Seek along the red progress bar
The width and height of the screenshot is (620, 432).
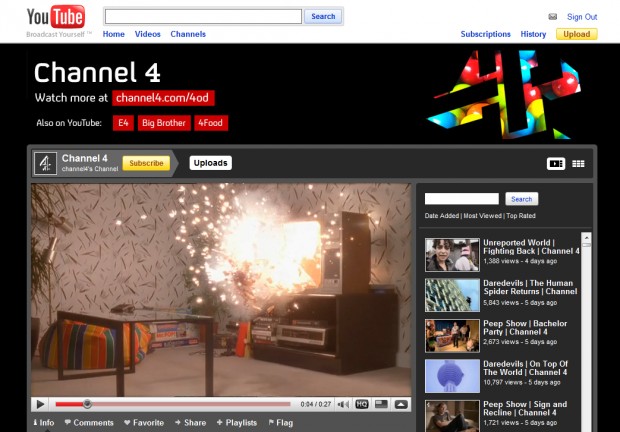(173, 404)
